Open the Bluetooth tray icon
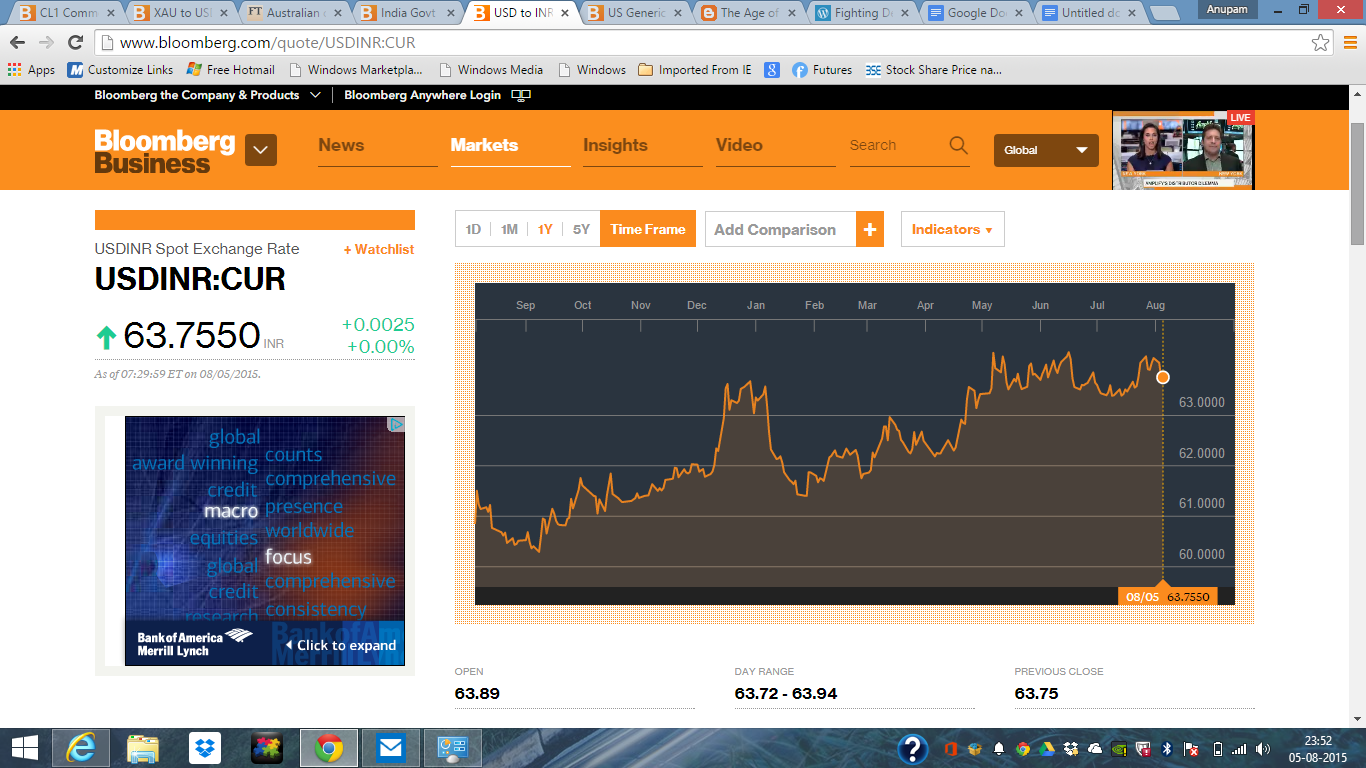The width and height of the screenshot is (1366, 768). tap(1166, 749)
